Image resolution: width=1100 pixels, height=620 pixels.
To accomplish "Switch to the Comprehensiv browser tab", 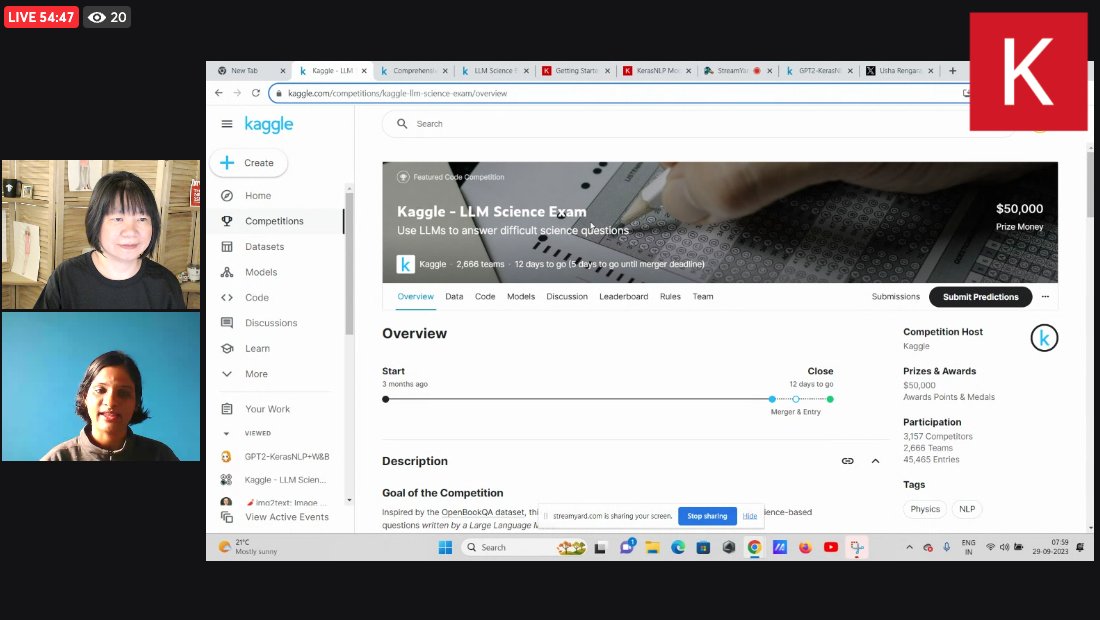I will pyautogui.click(x=414, y=71).
